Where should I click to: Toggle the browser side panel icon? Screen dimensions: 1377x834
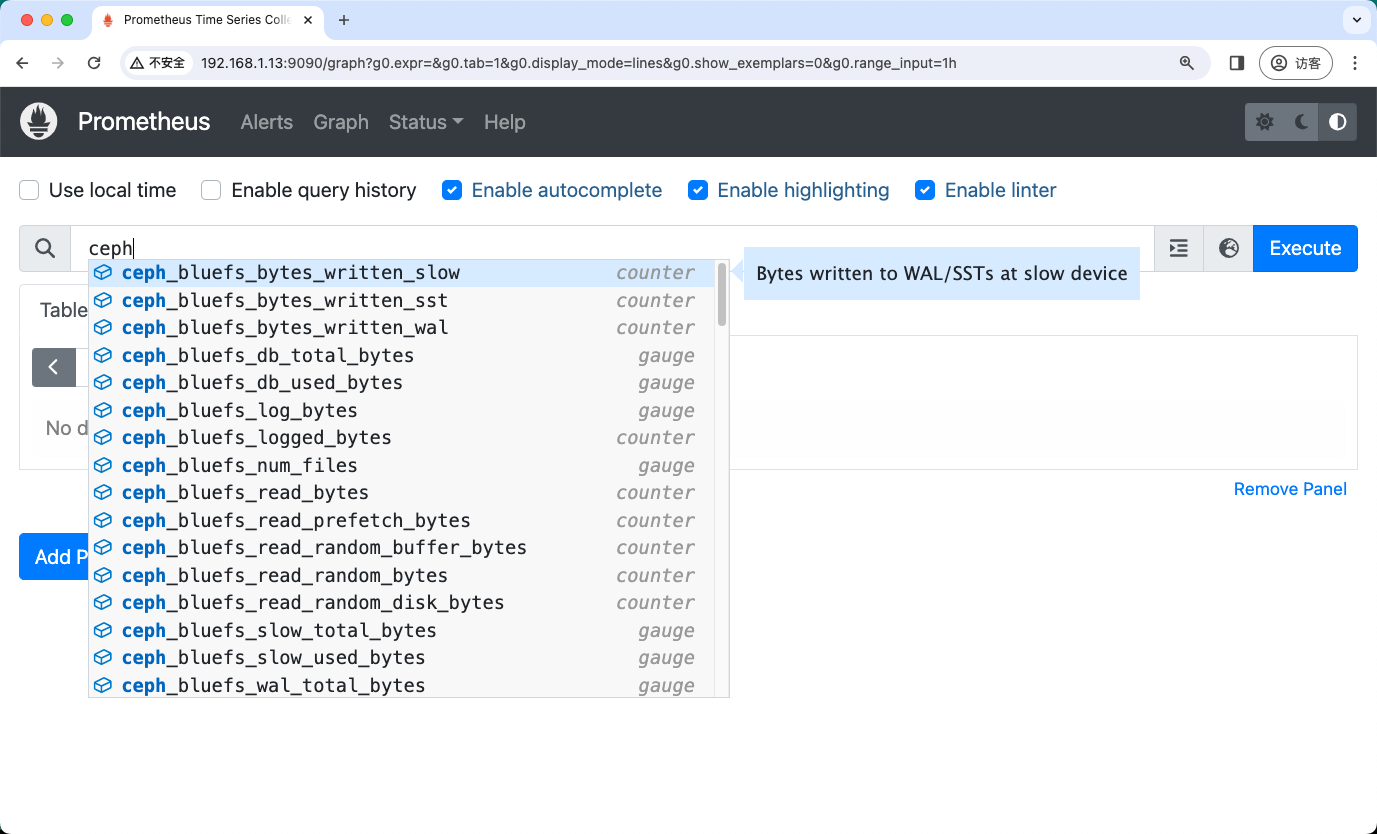pyautogui.click(x=1237, y=63)
